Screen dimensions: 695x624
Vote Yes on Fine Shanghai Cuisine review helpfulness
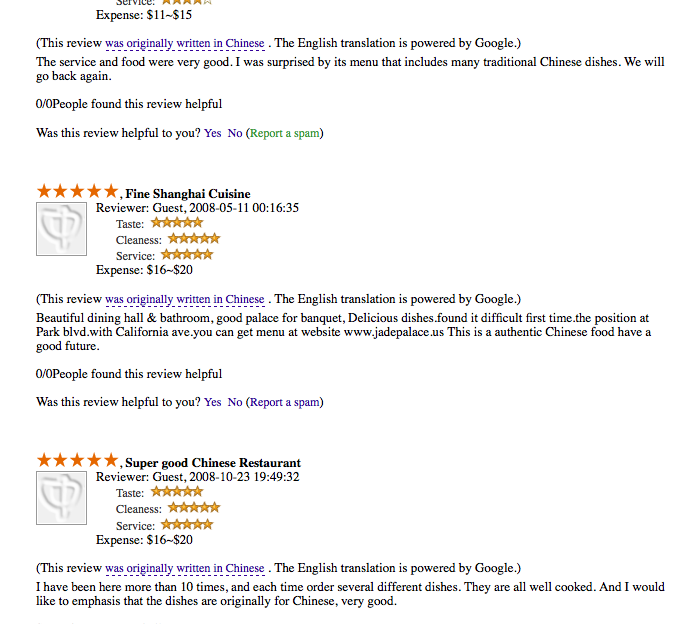point(212,402)
